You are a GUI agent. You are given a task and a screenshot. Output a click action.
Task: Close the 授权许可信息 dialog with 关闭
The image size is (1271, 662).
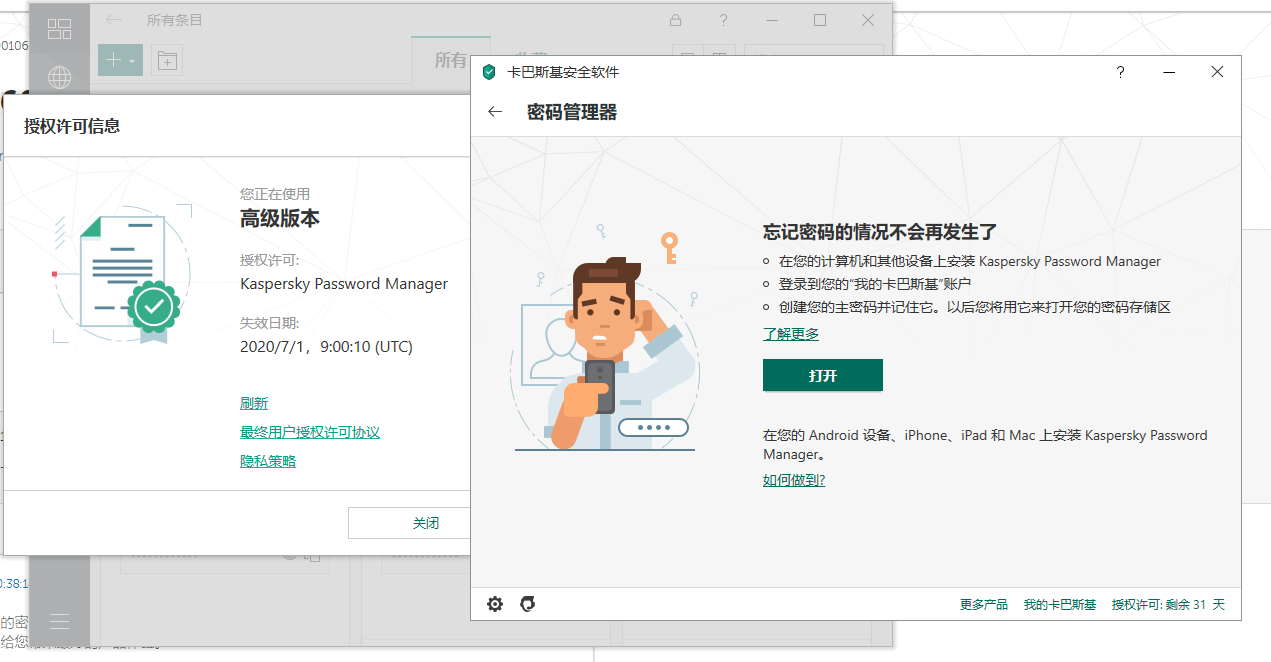click(x=409, y=523)
